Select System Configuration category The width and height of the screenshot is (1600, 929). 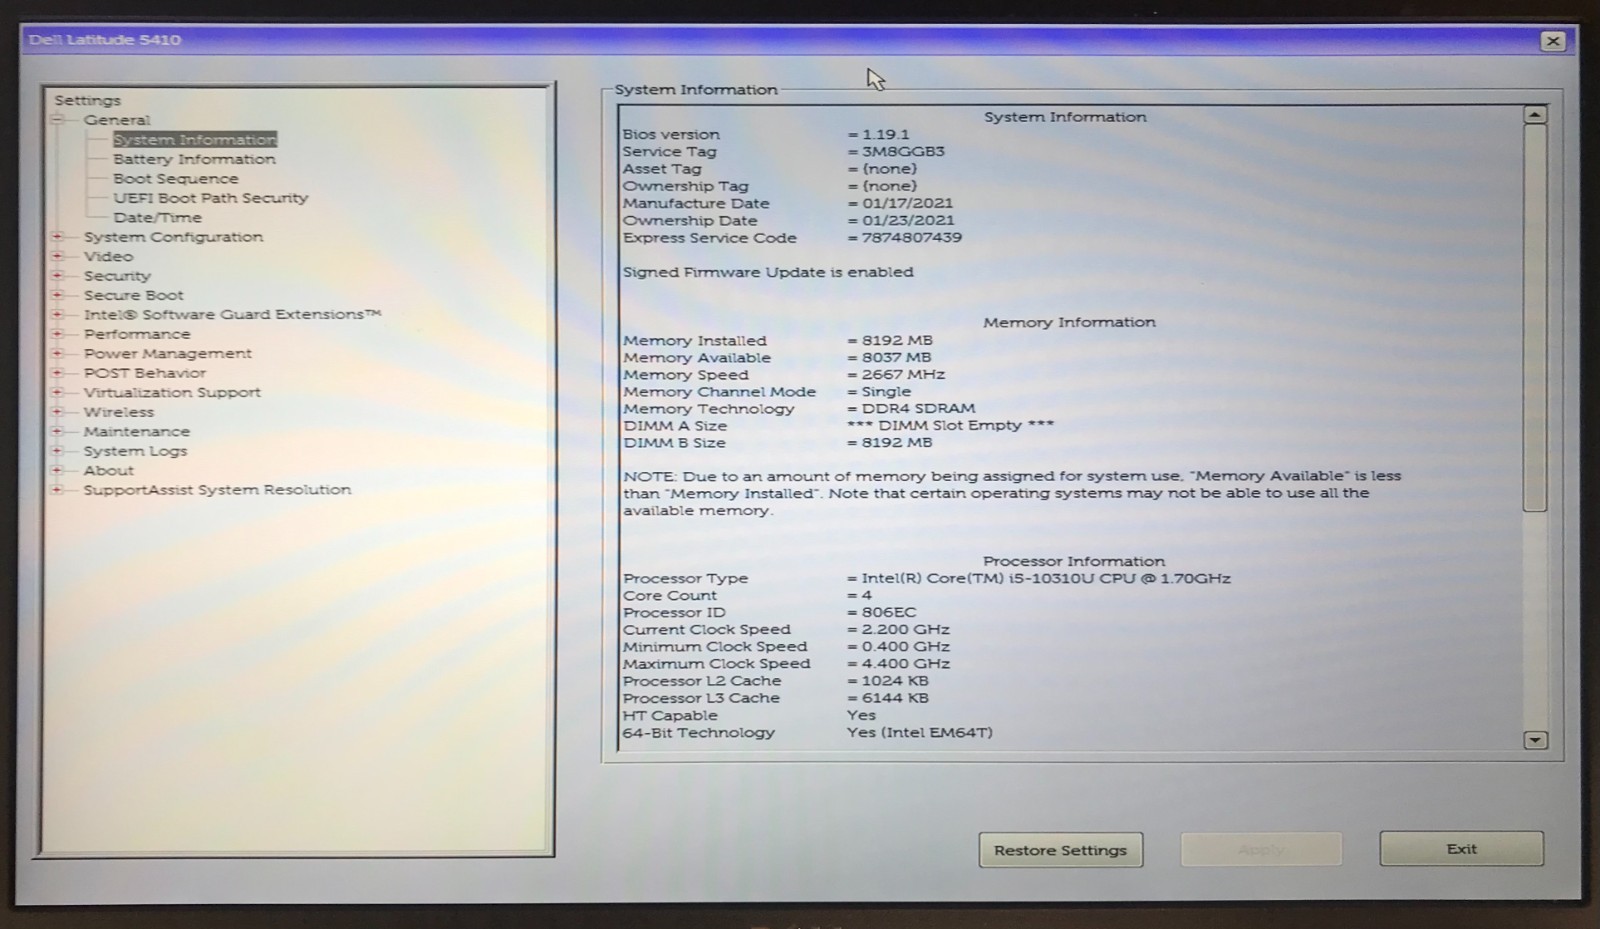[x=173, y=237]
